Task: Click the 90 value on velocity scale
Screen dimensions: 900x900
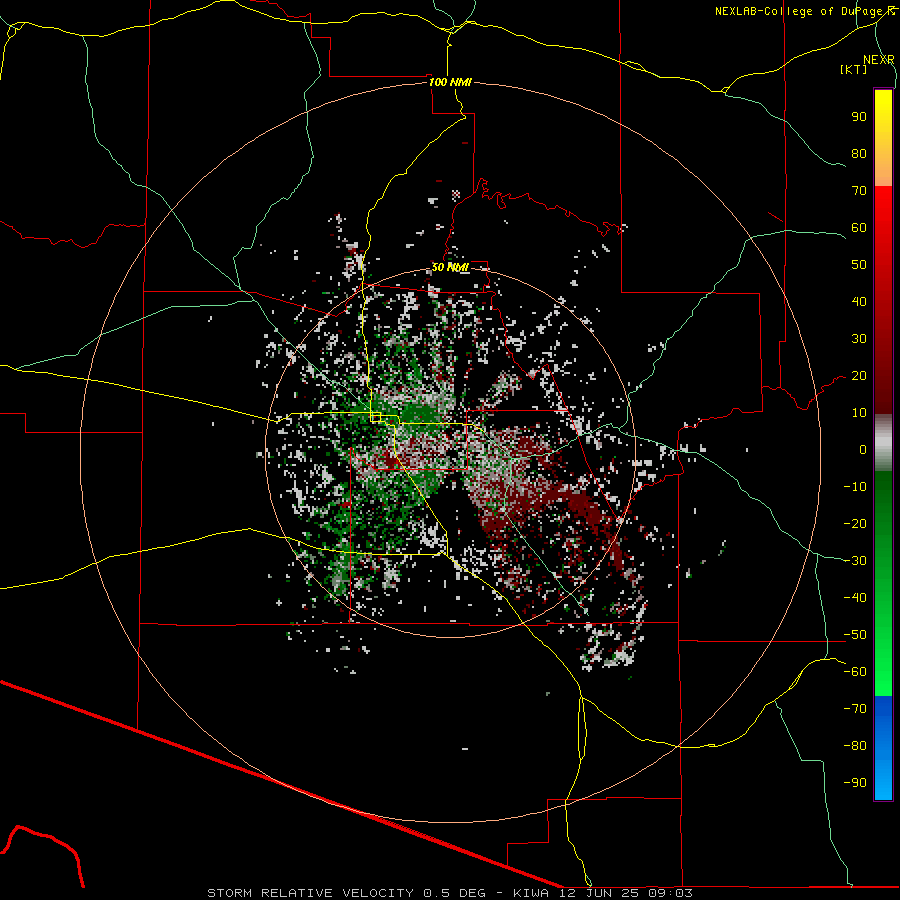Action: coord(859,117)
